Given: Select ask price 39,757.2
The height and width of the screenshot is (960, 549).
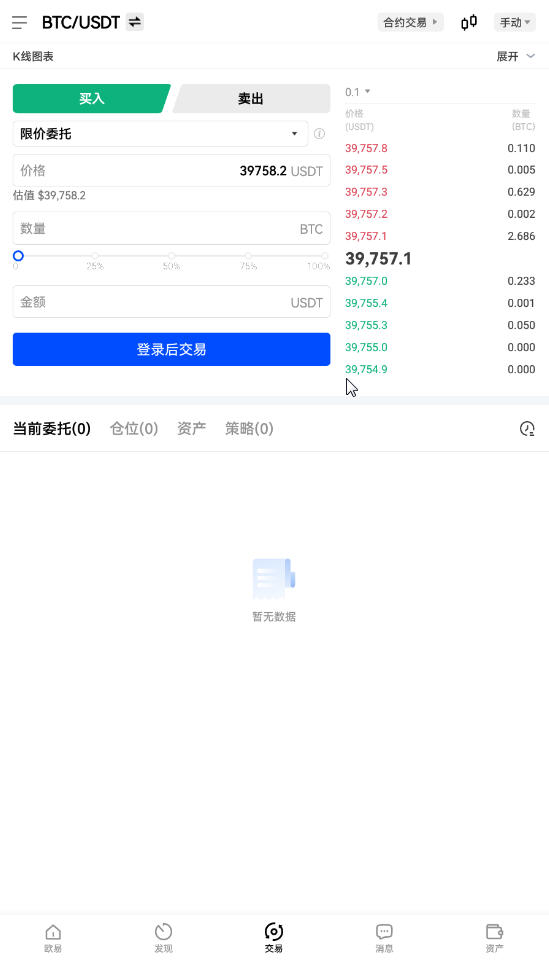Looking at the screenshot, I should click(366, 214).
